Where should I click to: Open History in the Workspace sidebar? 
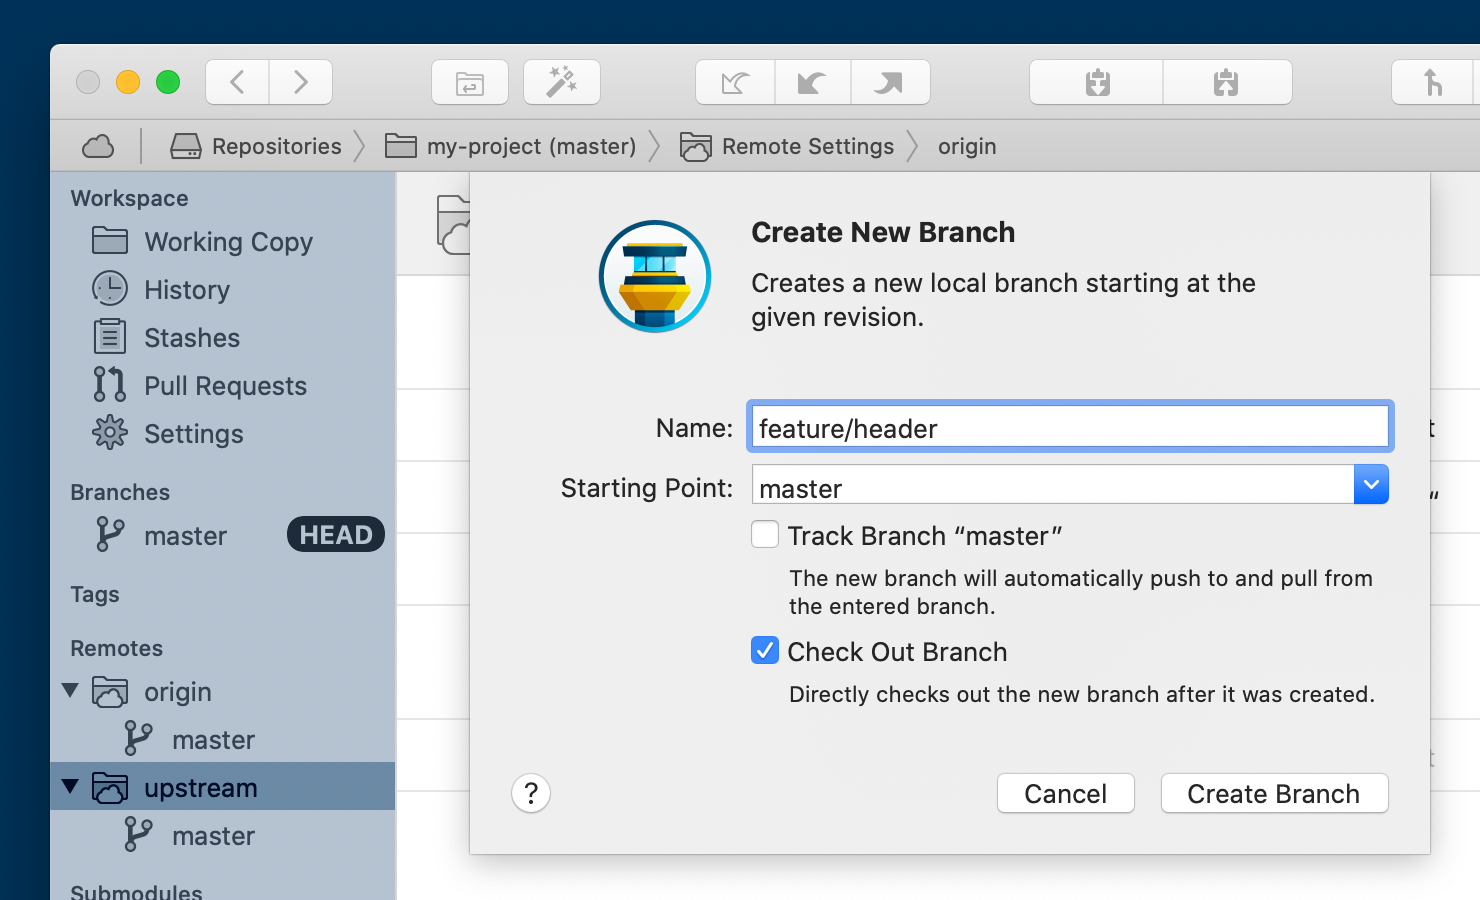186,290
